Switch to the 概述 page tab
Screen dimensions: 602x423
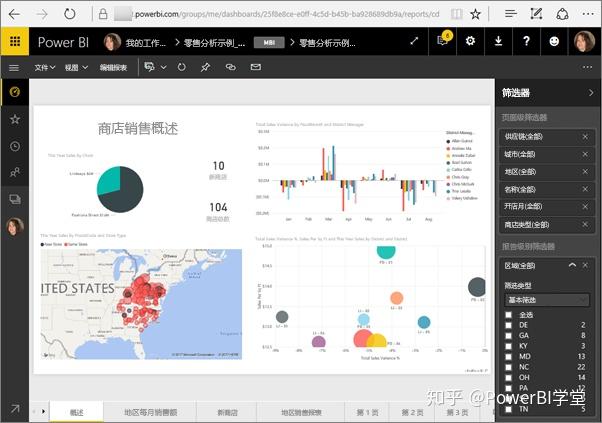tap(76, 412)
